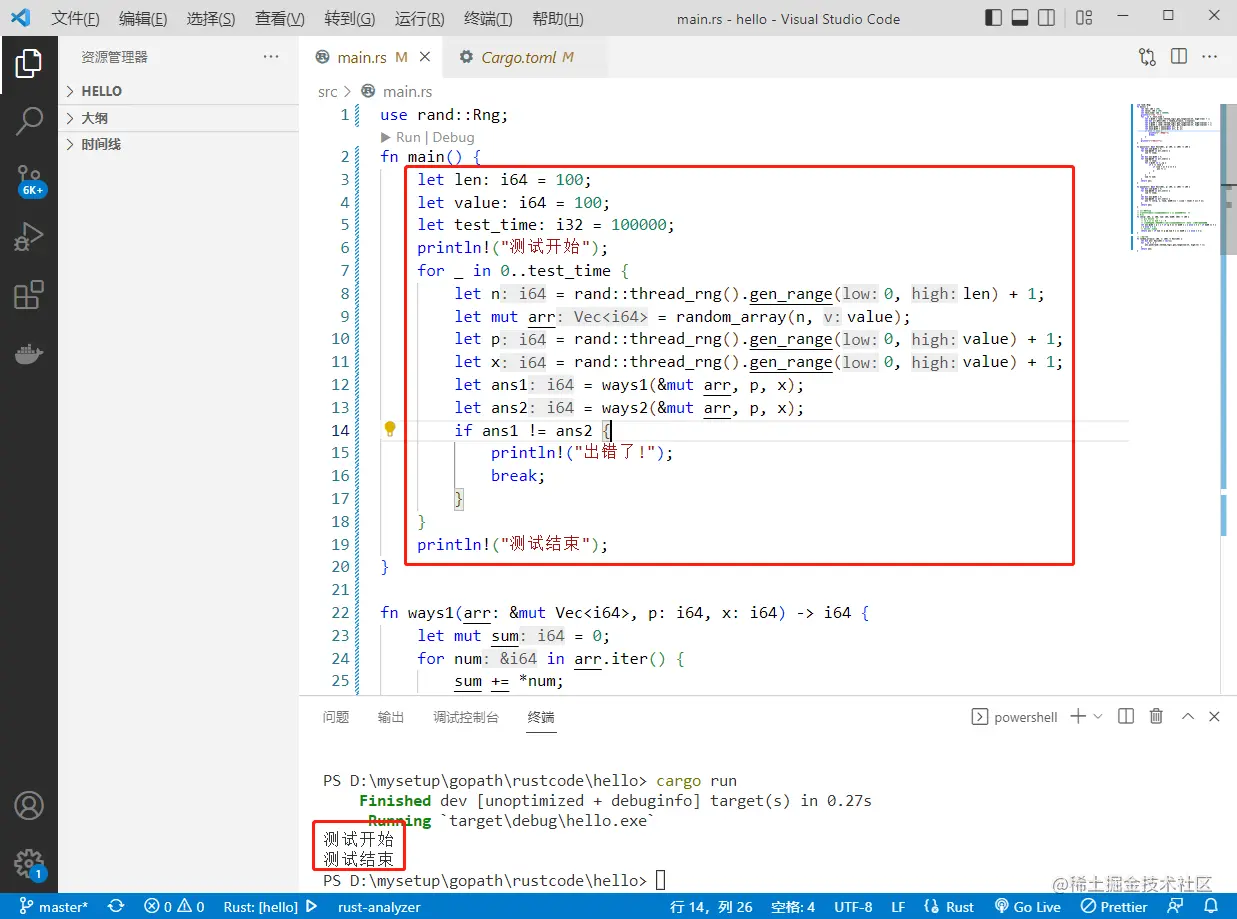1237x919 pixels.
Task: Open Source Control view with 6K+ badge
Action: (x=29, y=181)
